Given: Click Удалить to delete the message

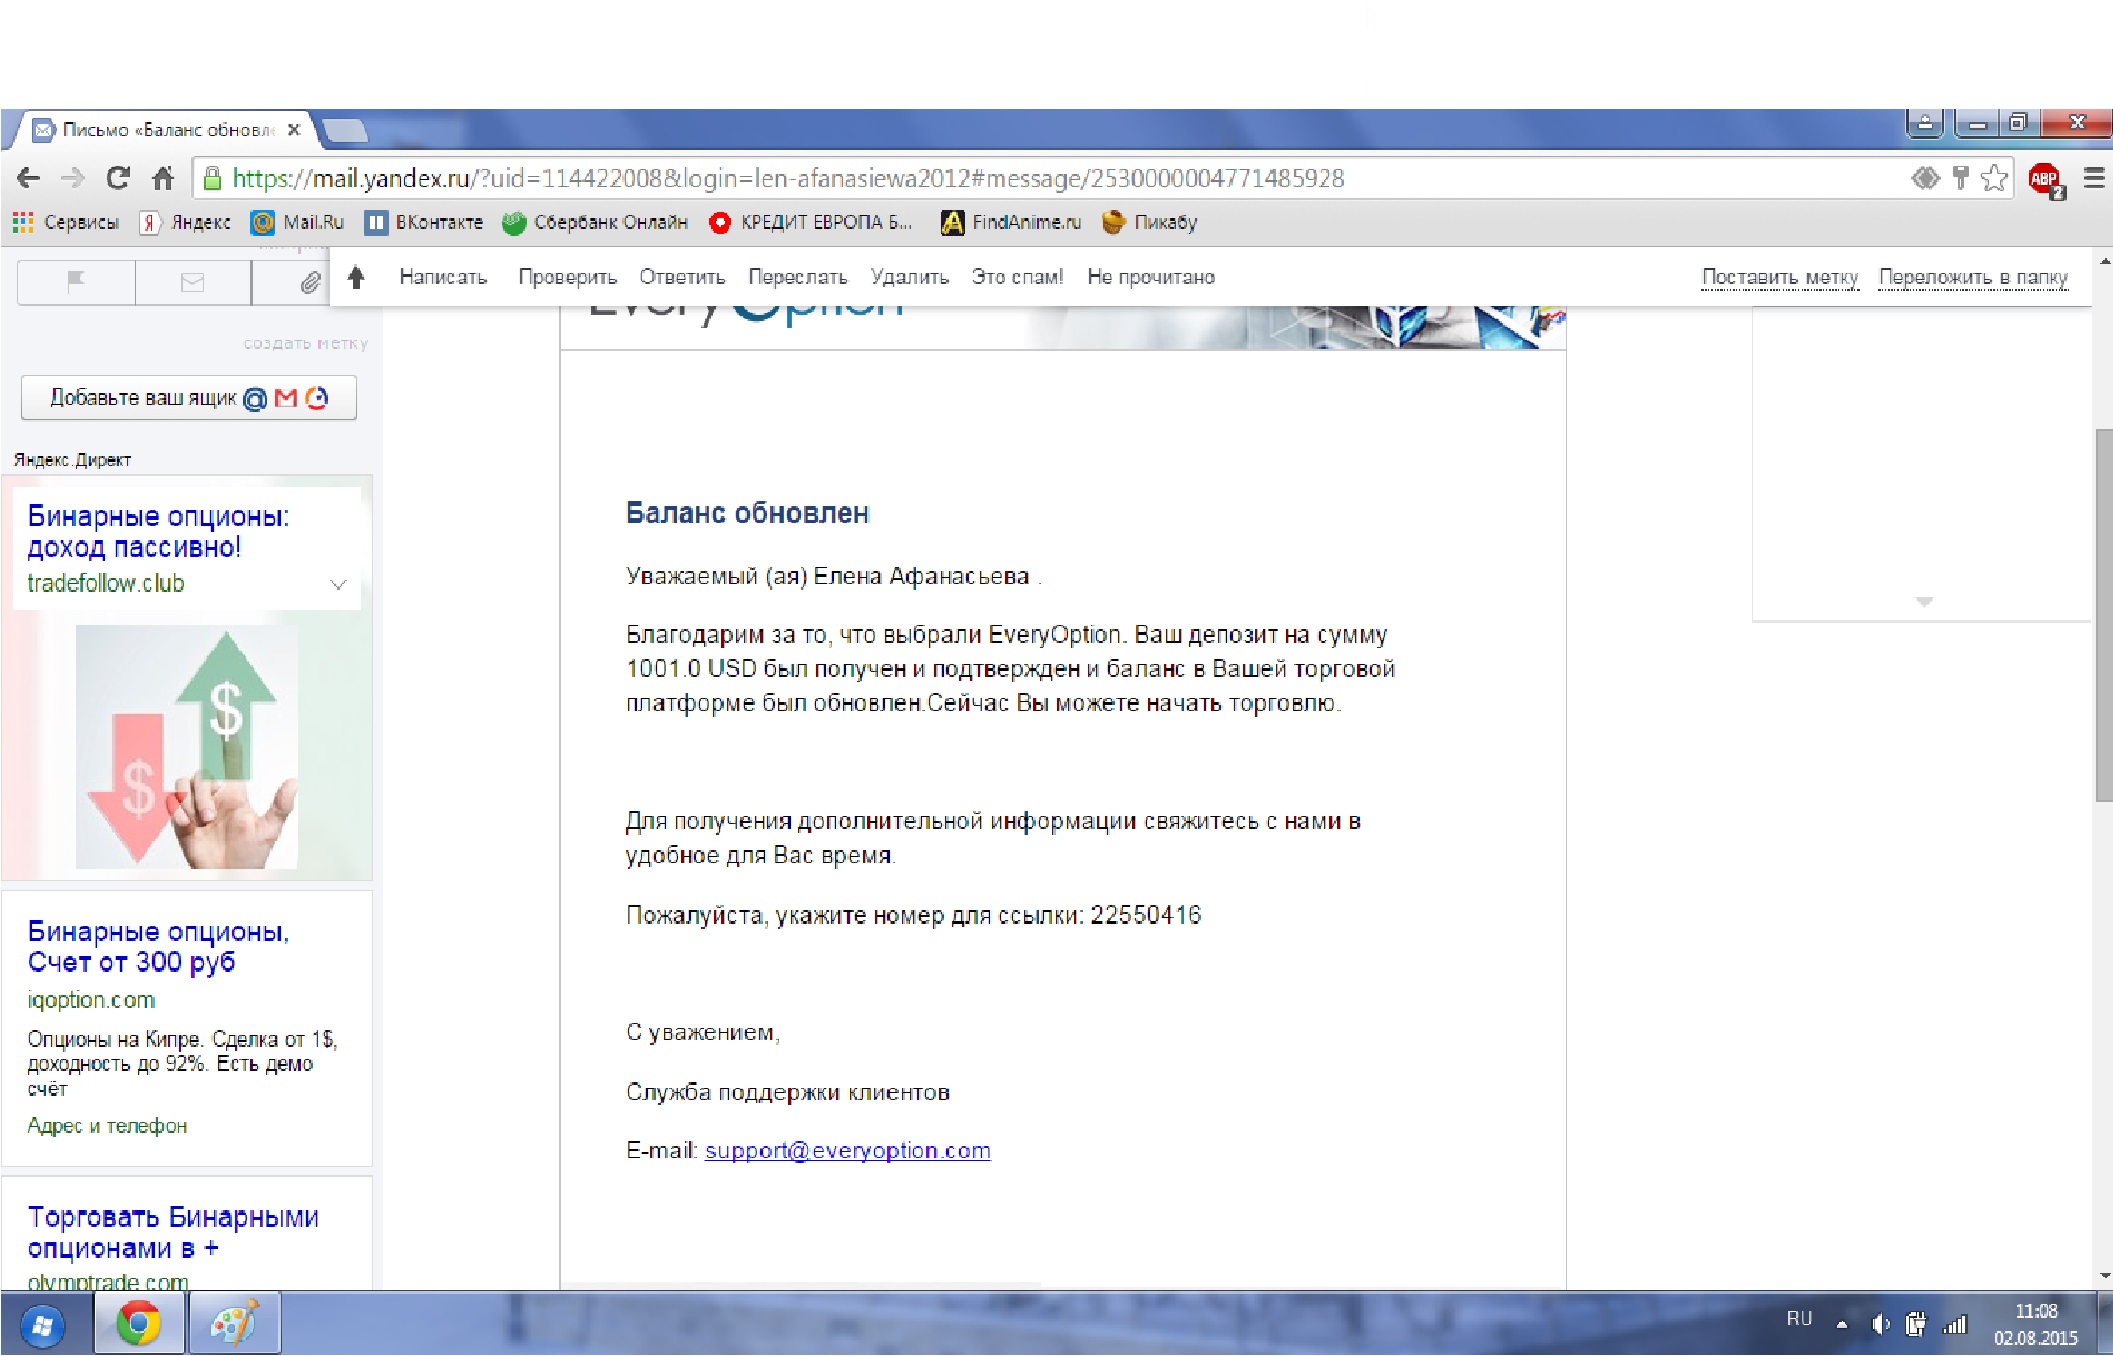Looking at the screenshot, I should pyautogui.click(x=909, y=277).
